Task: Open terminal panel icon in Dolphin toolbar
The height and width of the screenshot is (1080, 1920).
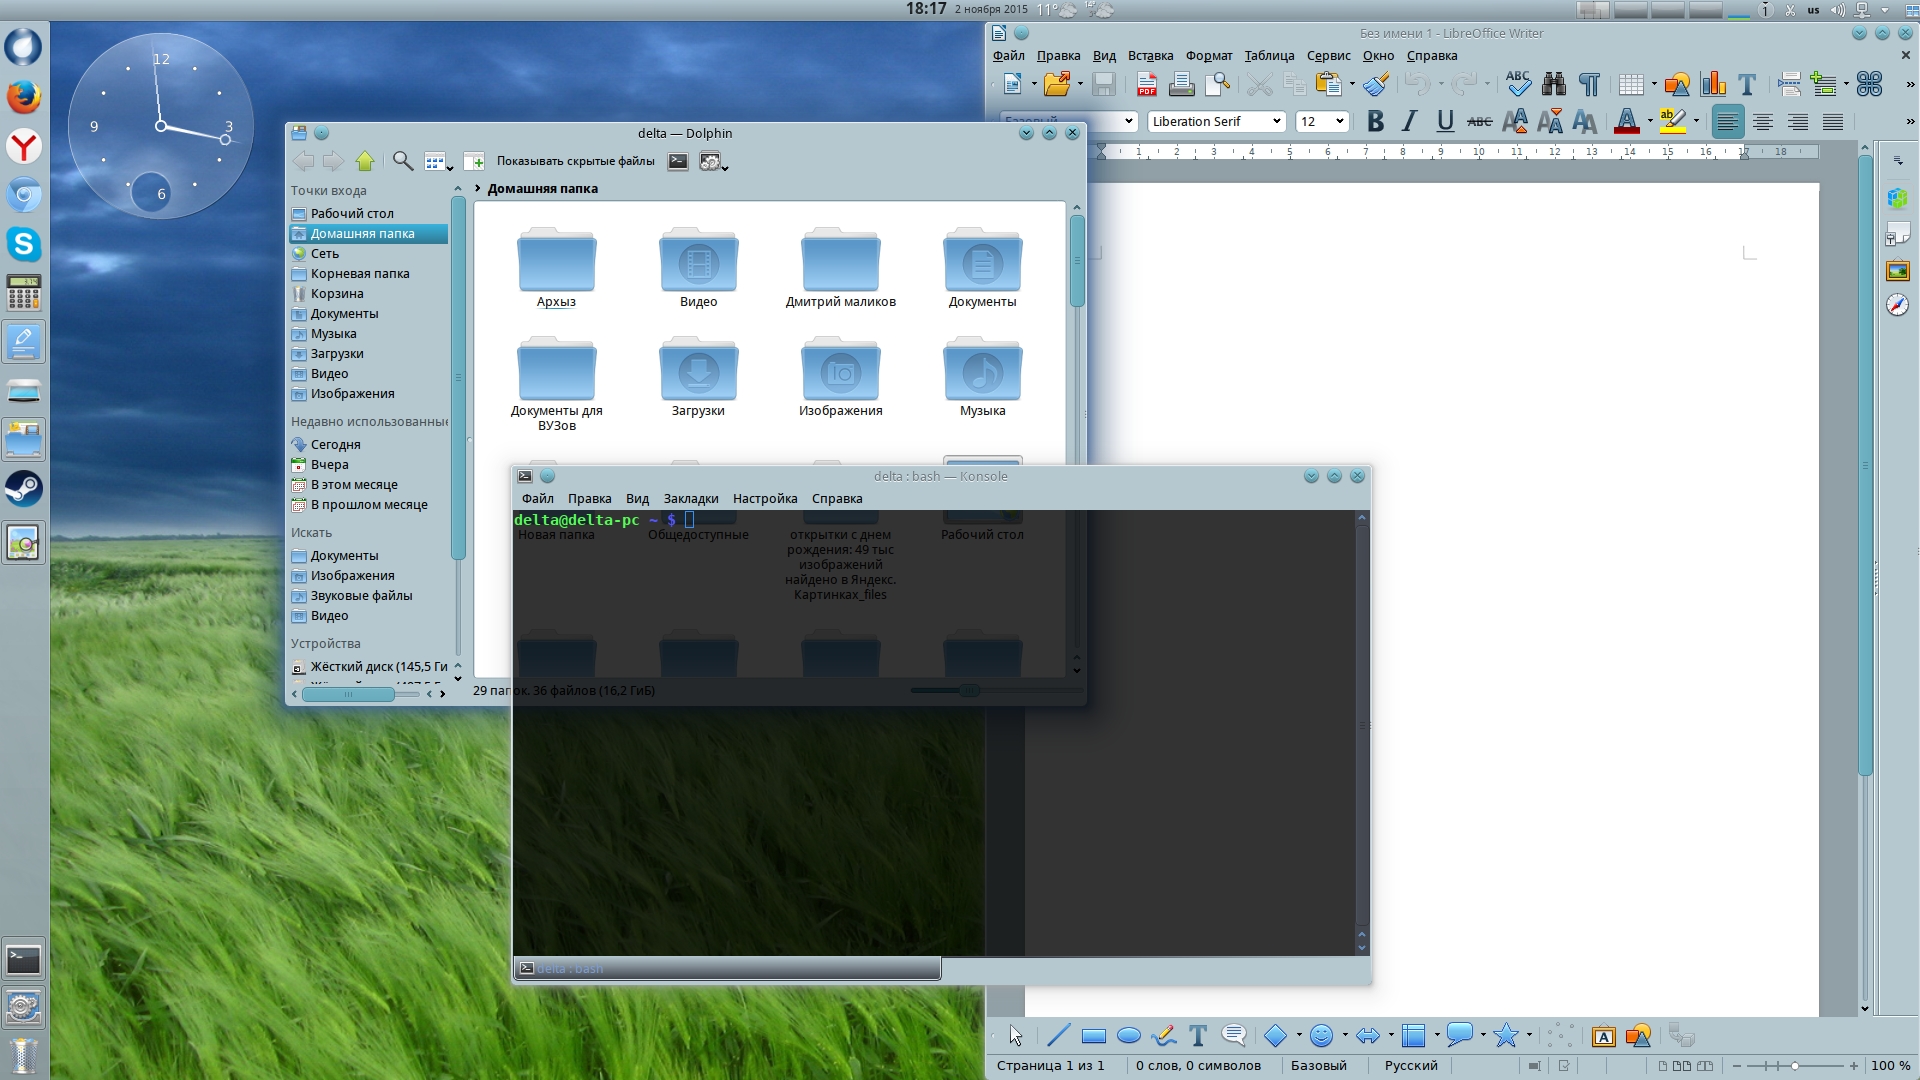Action: (678, 161)
